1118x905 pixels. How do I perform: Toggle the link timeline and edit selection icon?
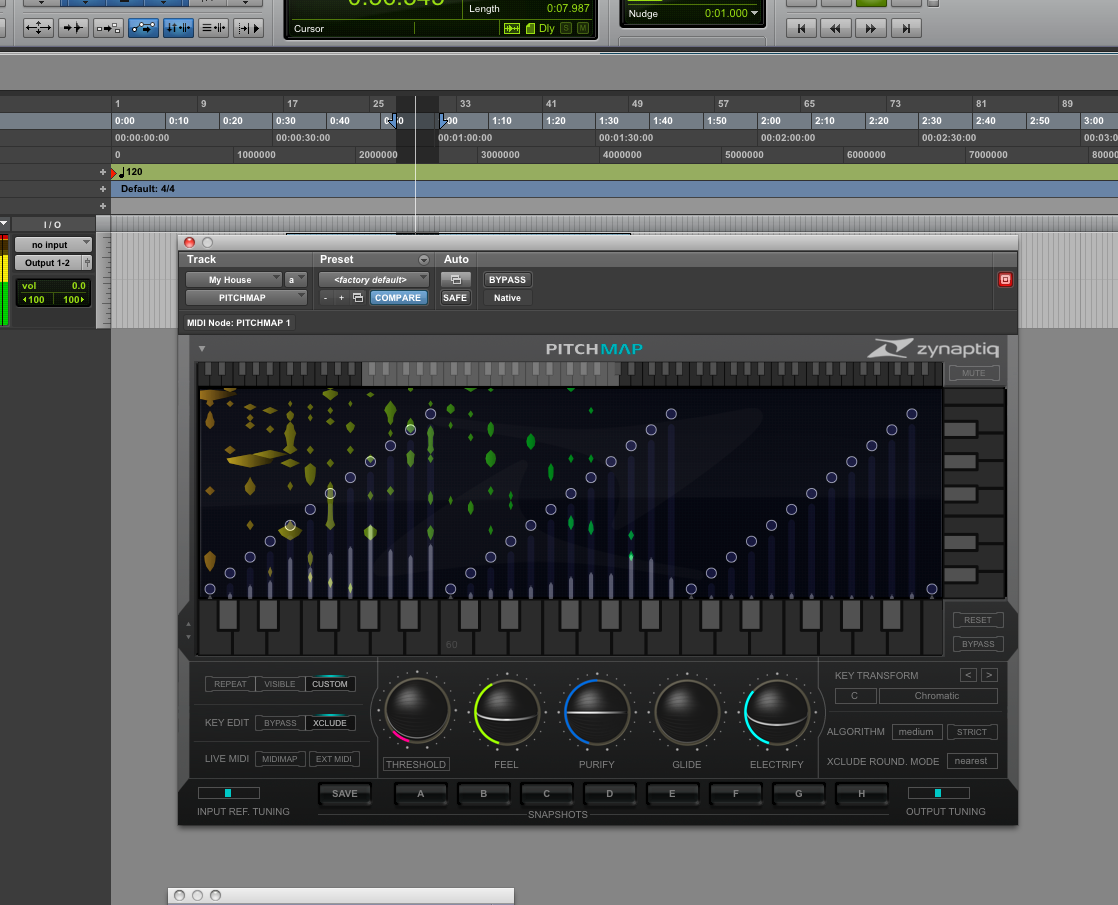(108, 28)
